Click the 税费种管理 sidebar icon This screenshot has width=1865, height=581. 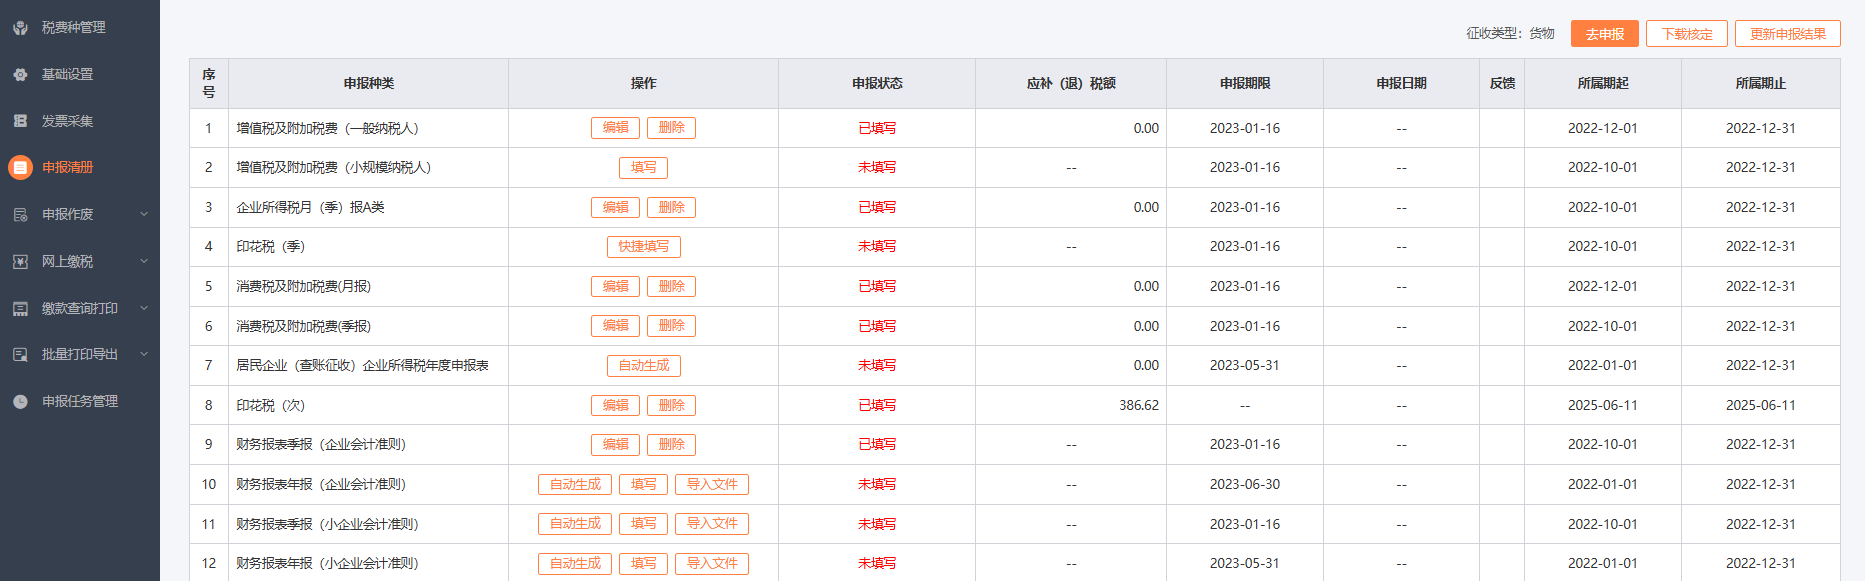coord(20,28)
